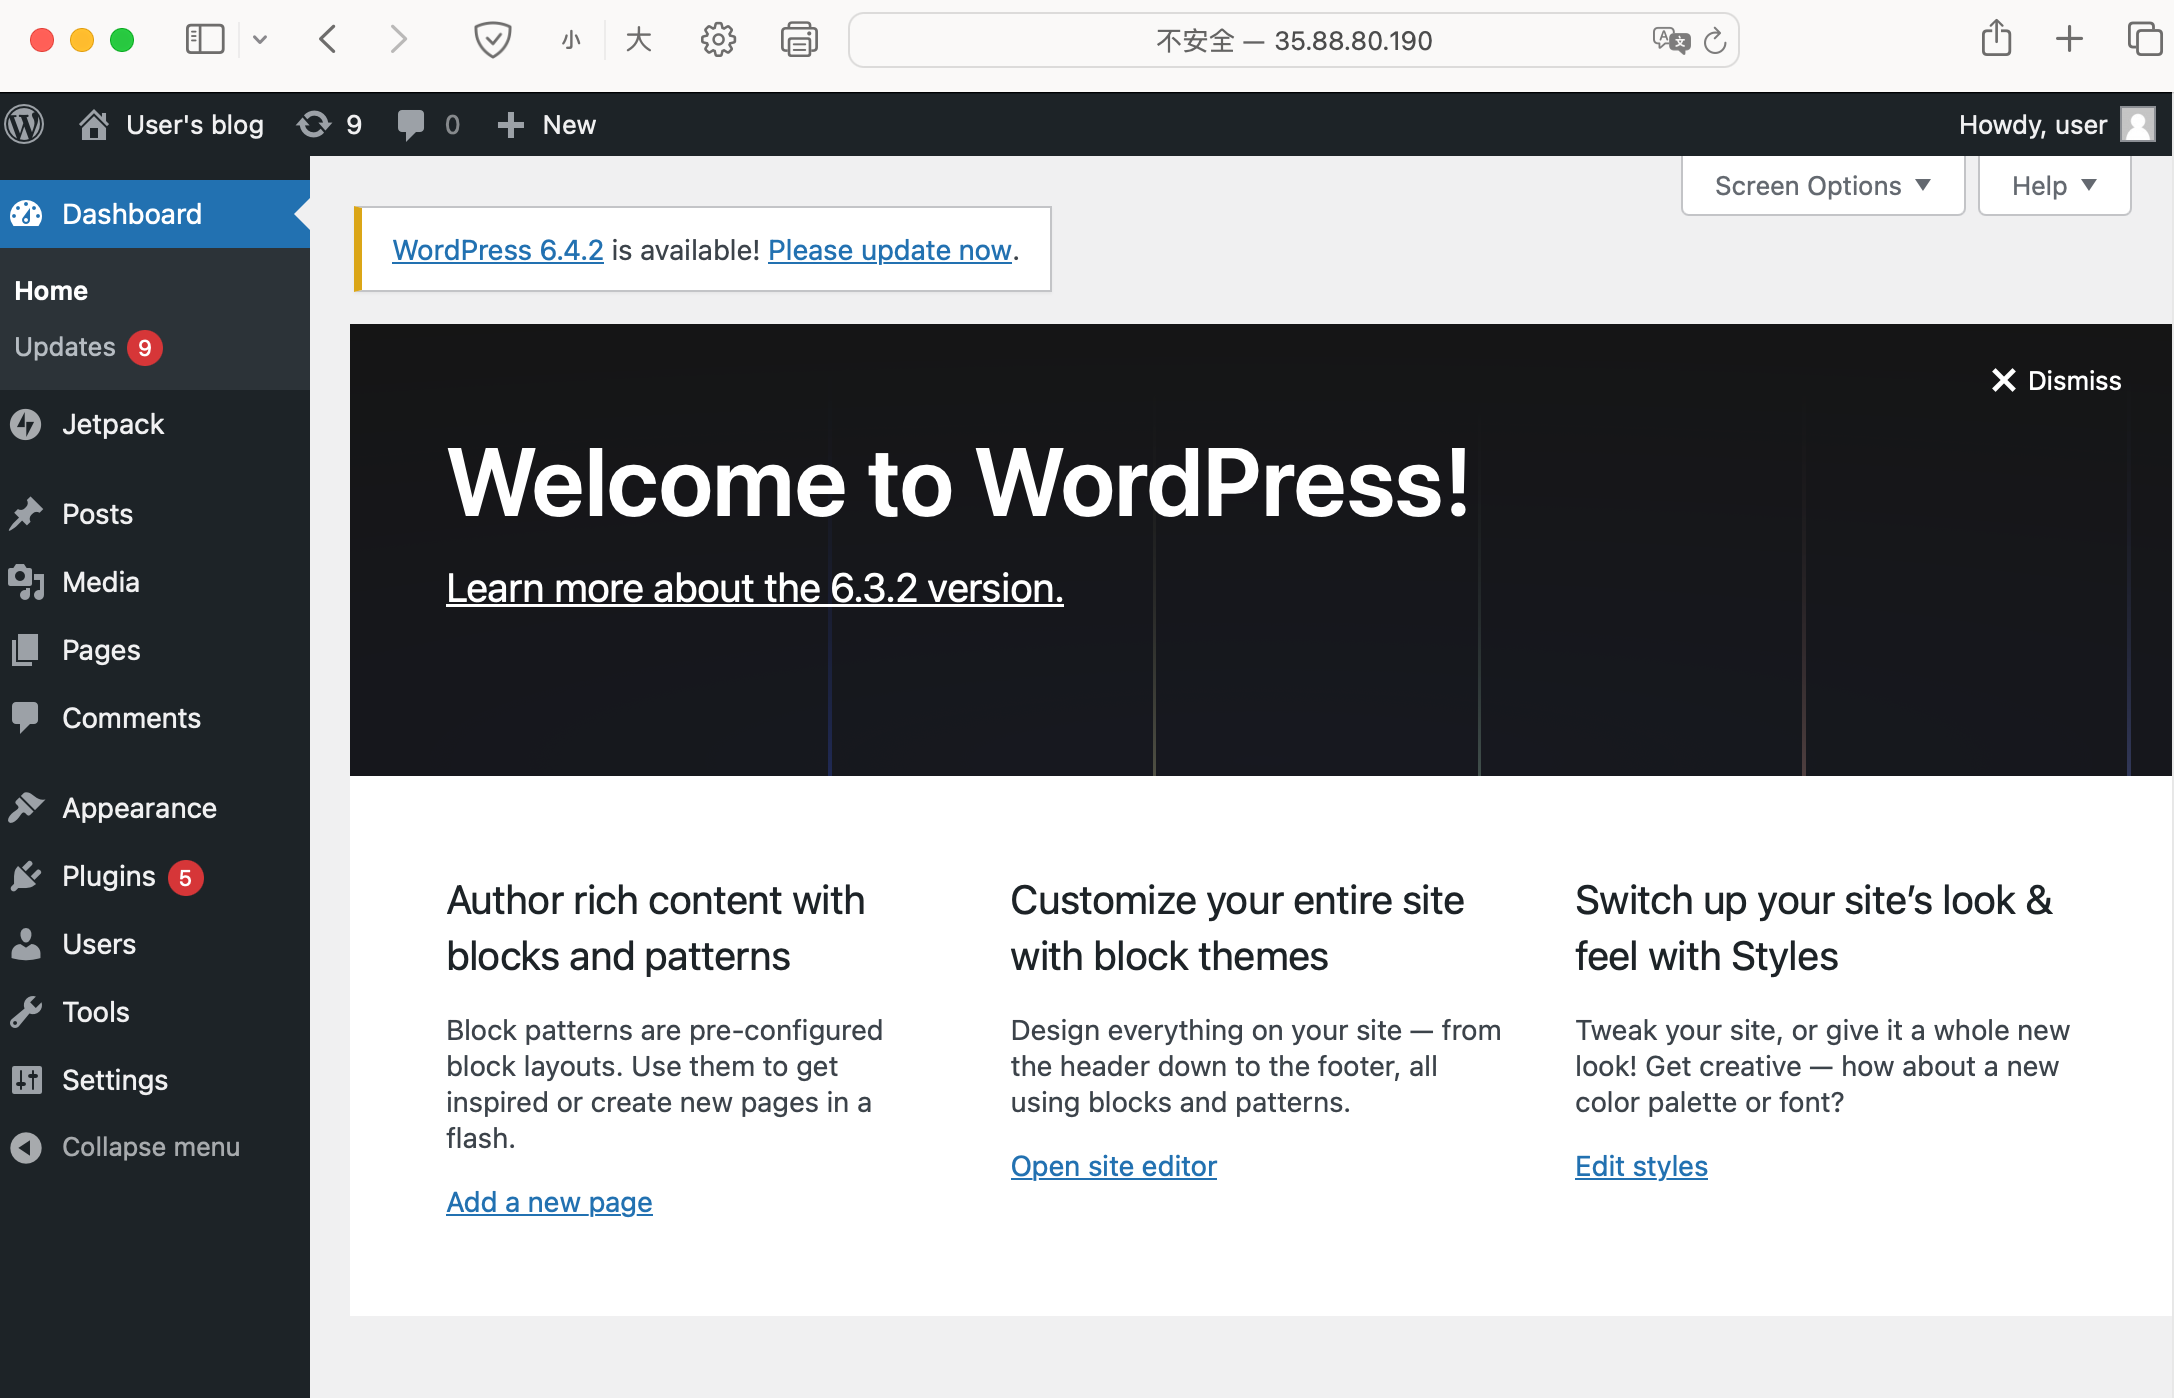Open Learn more about 6.3.2 version link

(755, 588)
